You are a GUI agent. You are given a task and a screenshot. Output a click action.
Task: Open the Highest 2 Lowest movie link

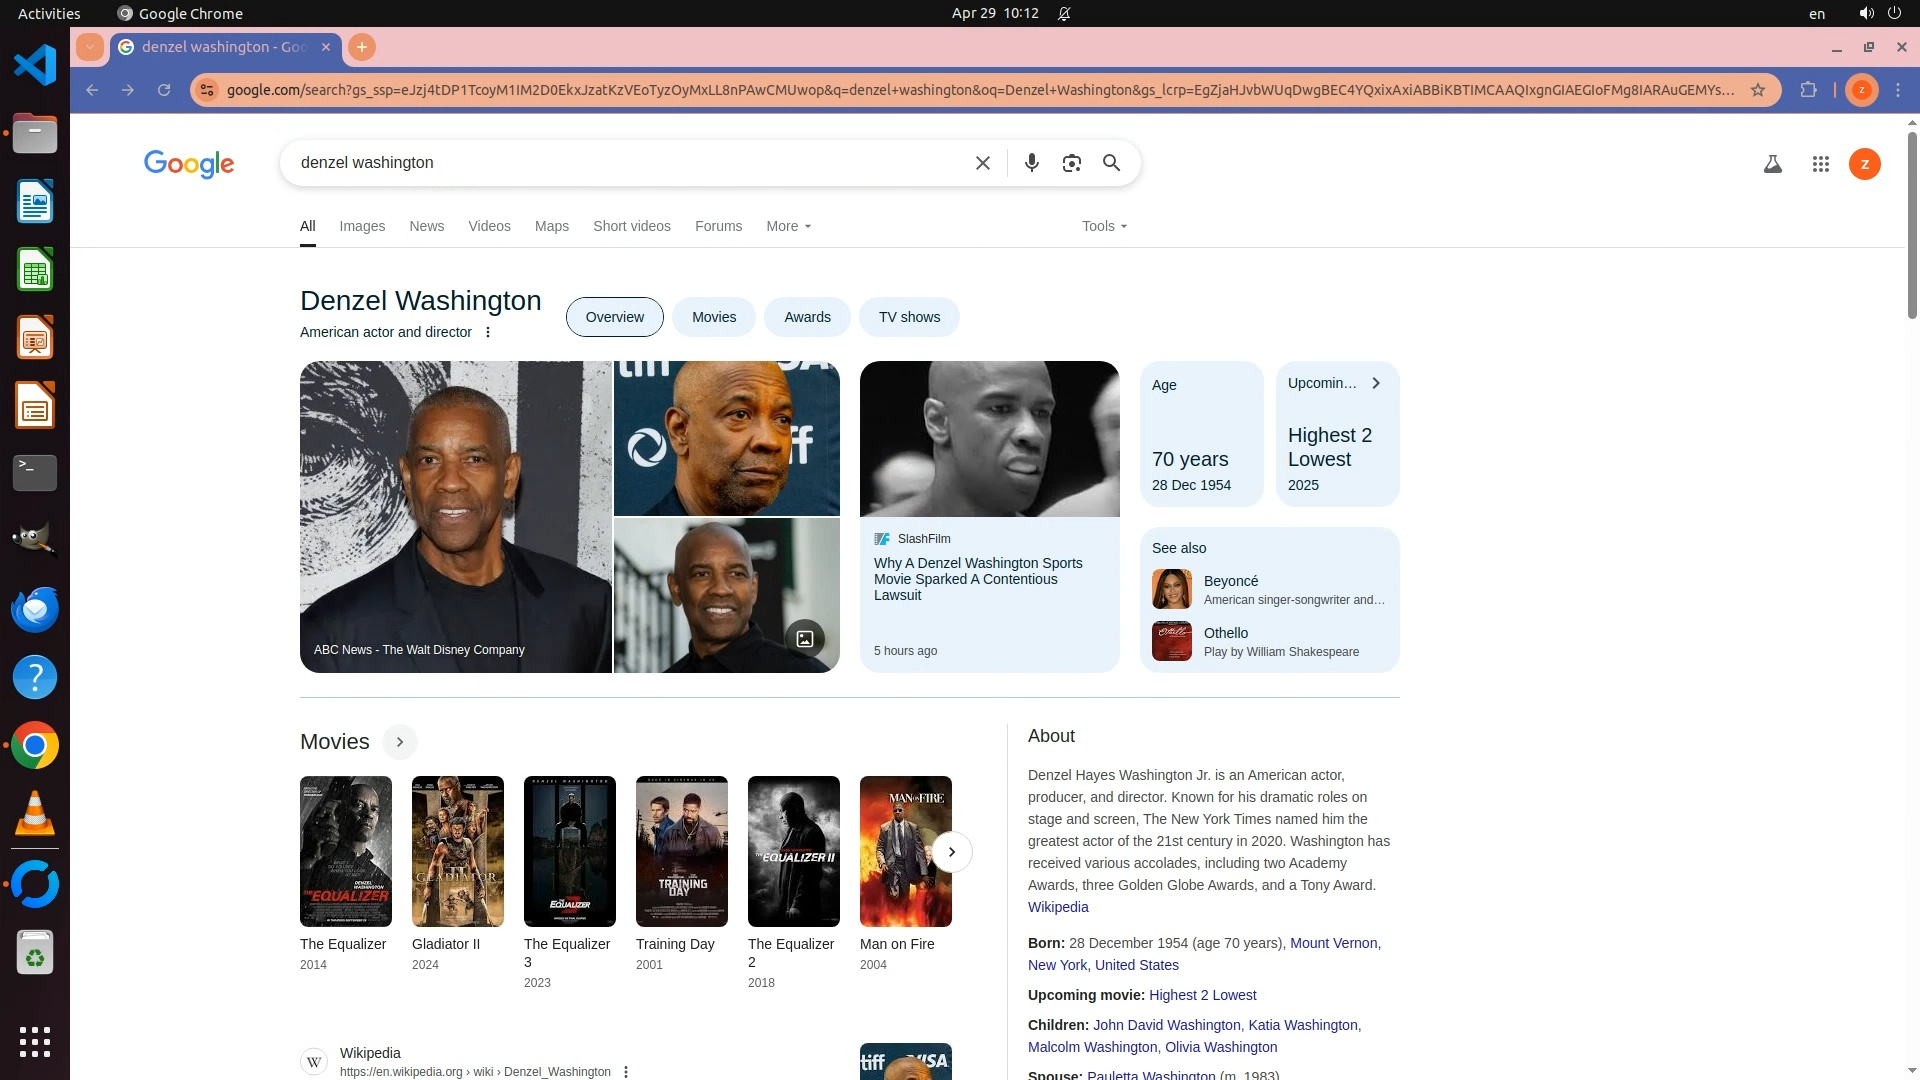click(x=1202, y=995)
